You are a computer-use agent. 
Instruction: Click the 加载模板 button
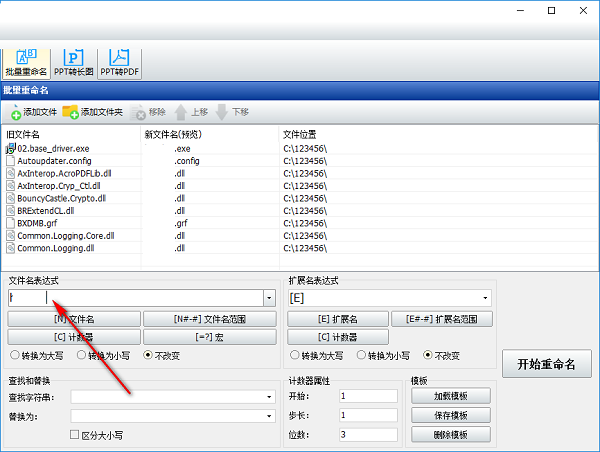pos(450,396)
